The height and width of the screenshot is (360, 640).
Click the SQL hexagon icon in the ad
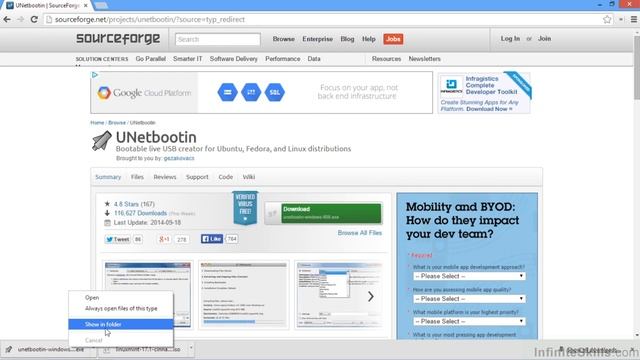coord(275,92)
